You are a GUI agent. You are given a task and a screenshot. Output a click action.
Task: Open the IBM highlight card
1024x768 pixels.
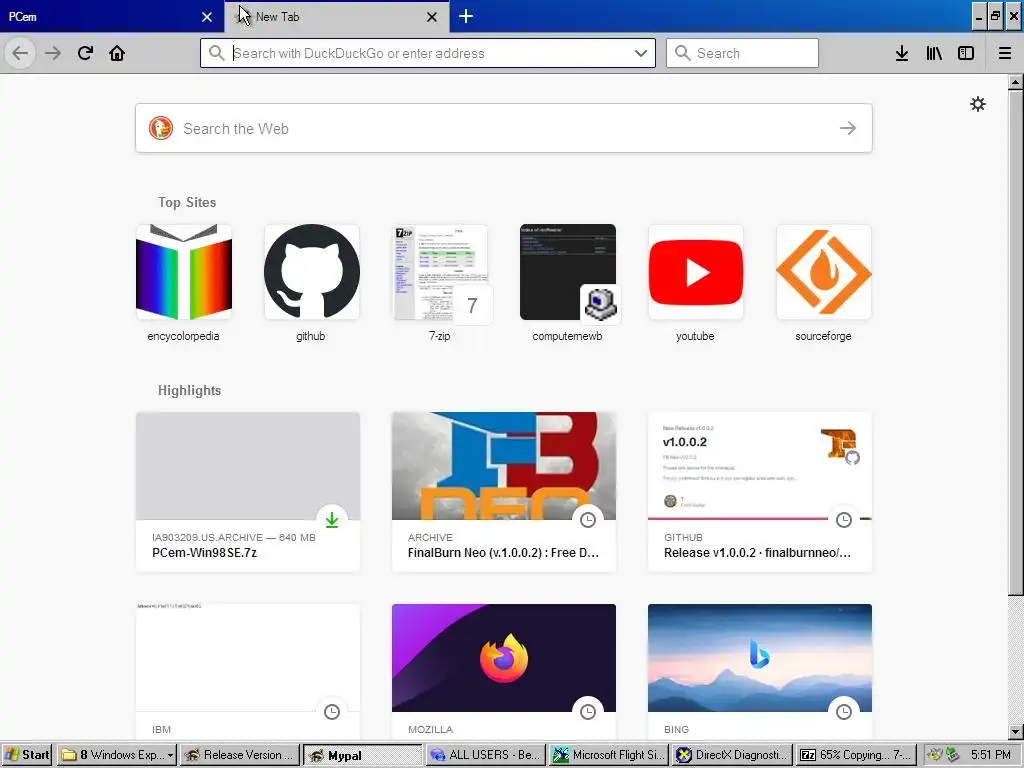(x=248, y=671)
